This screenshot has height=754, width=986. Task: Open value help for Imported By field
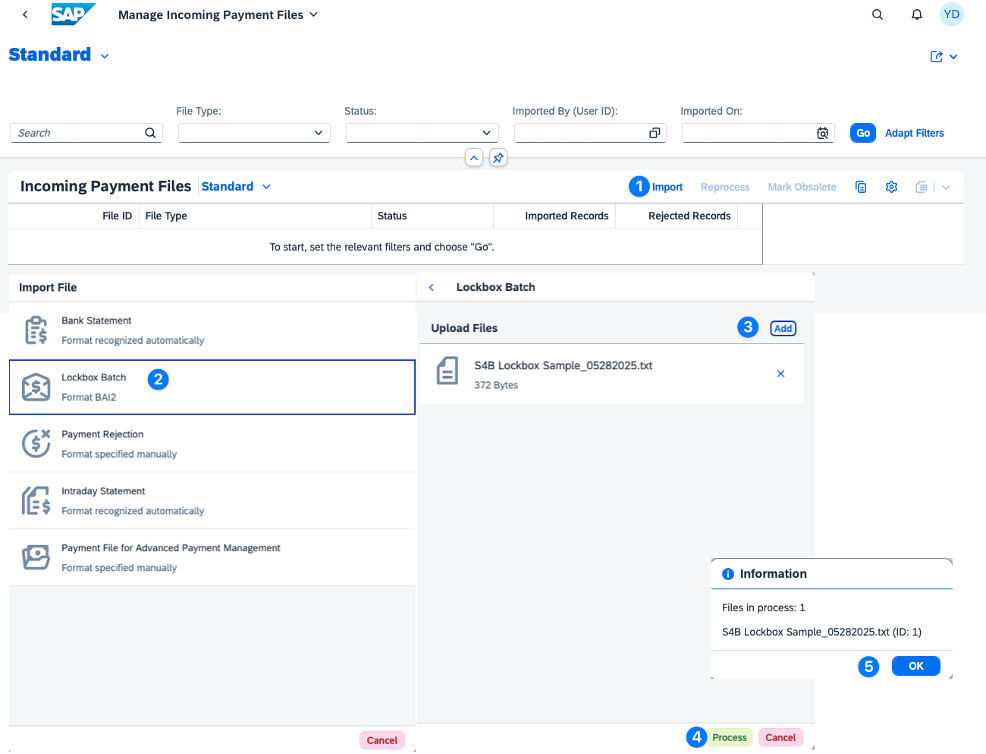[x=655, y=133]
